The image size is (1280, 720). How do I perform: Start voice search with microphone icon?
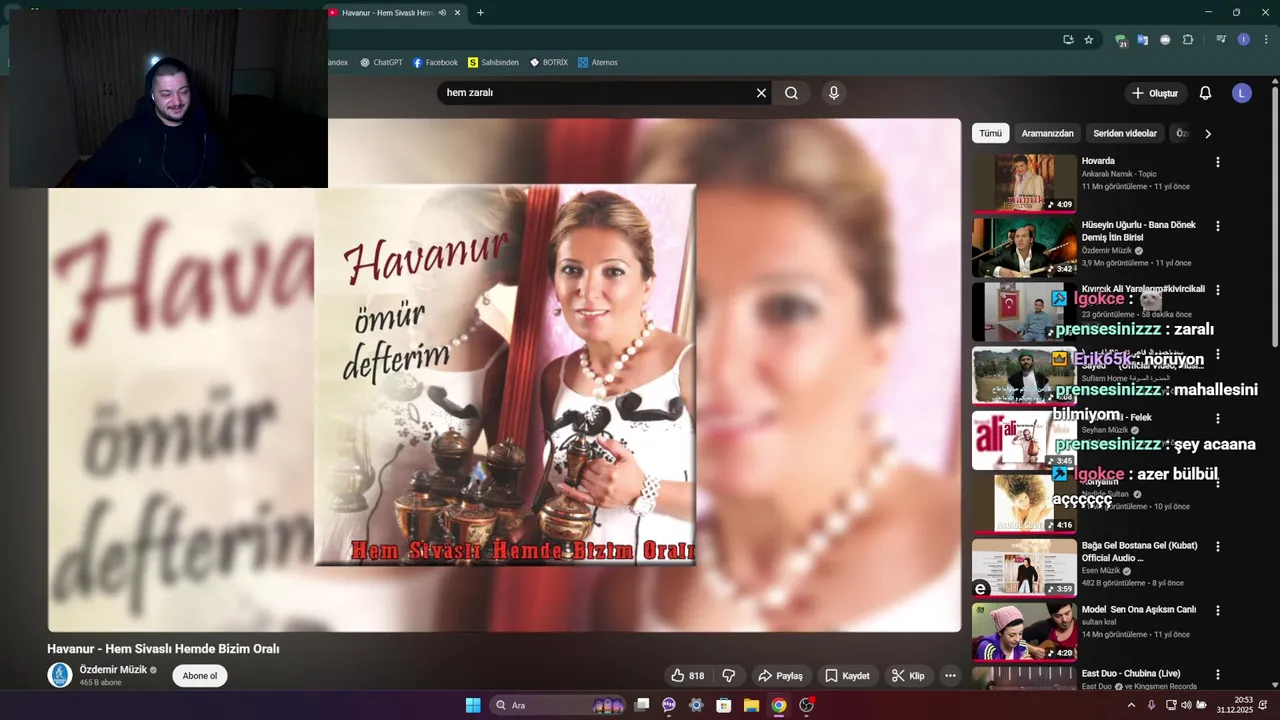[x=834, y=93]
